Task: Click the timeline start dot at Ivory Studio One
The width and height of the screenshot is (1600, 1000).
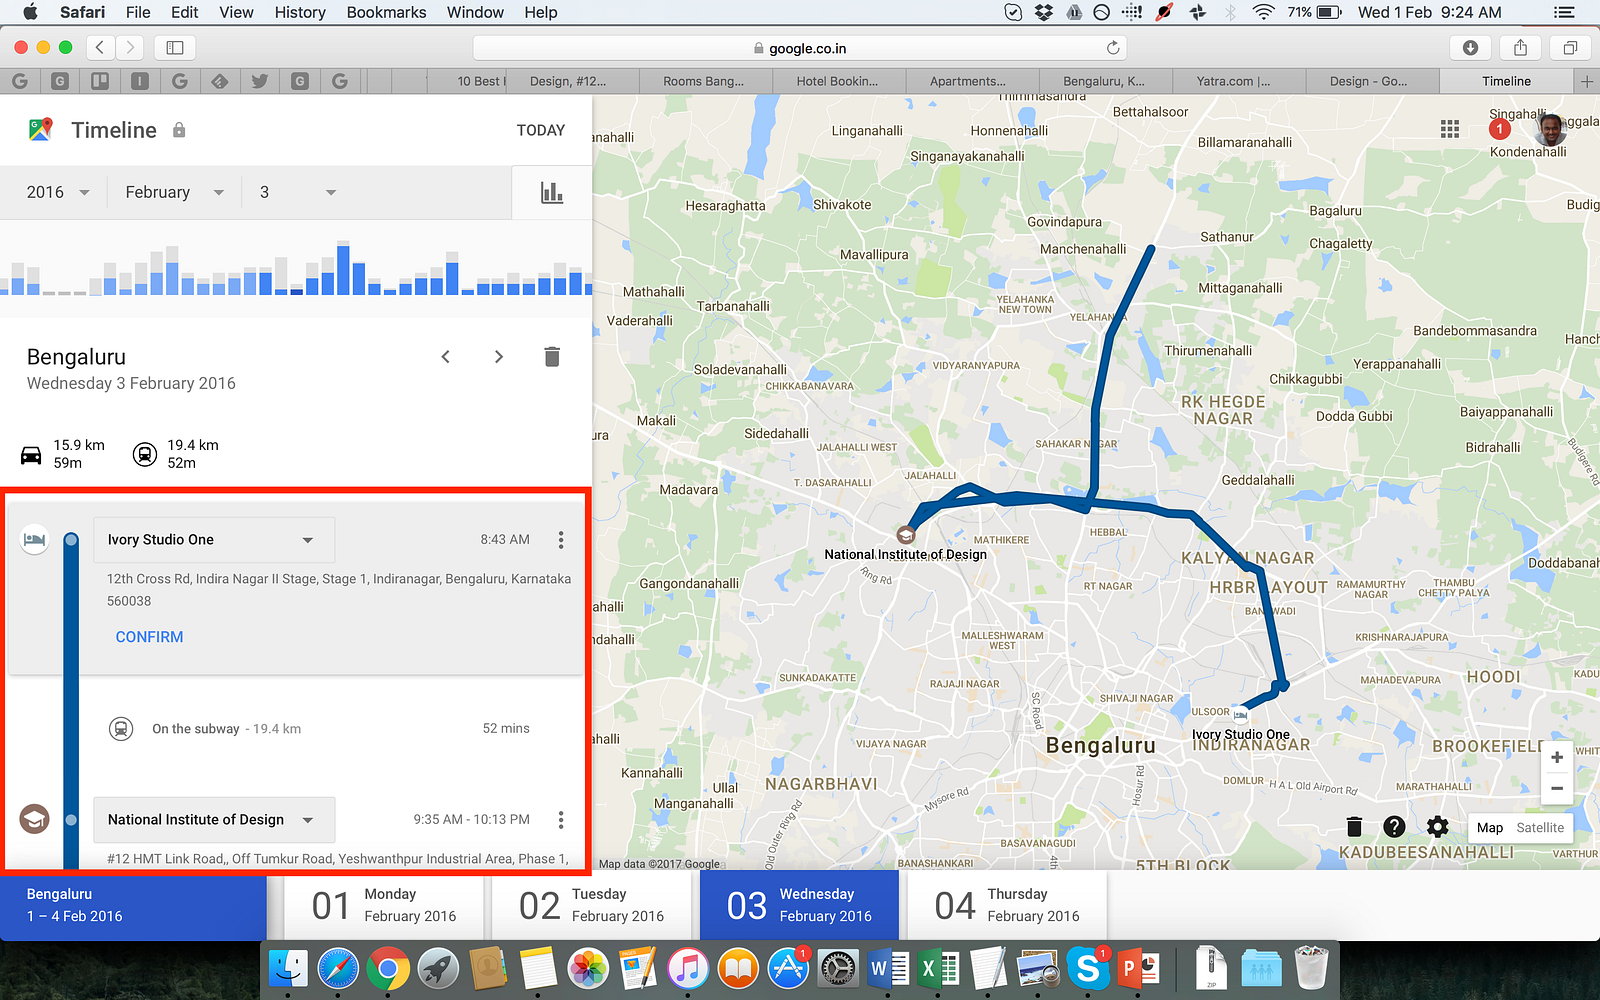Action: click(x=71, y=540)
